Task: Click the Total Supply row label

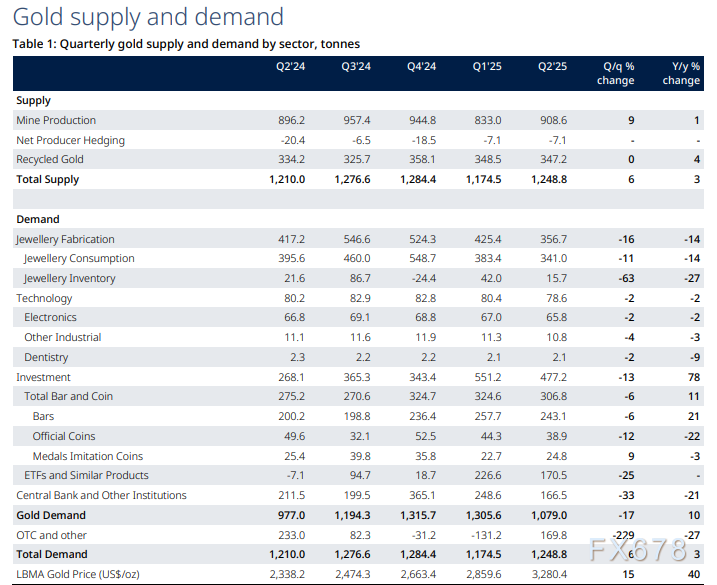Action: click(x=47, y=180)
